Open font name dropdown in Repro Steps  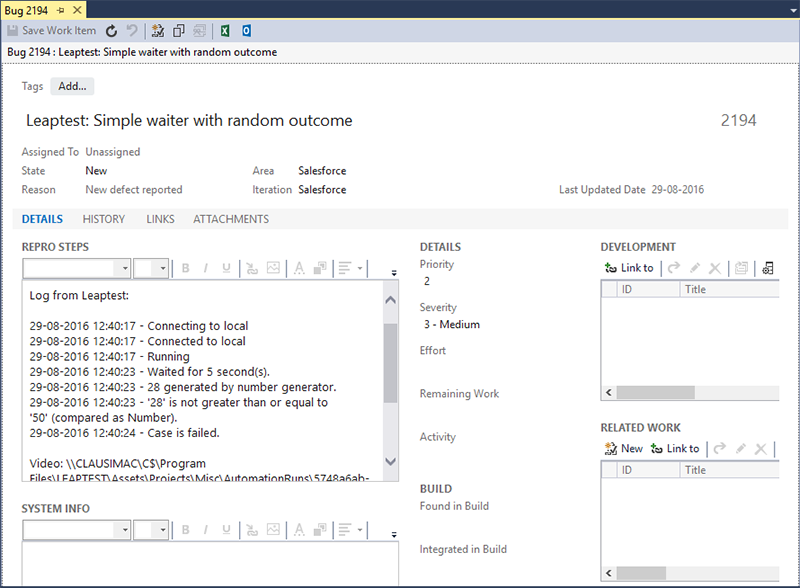(123, 268)
